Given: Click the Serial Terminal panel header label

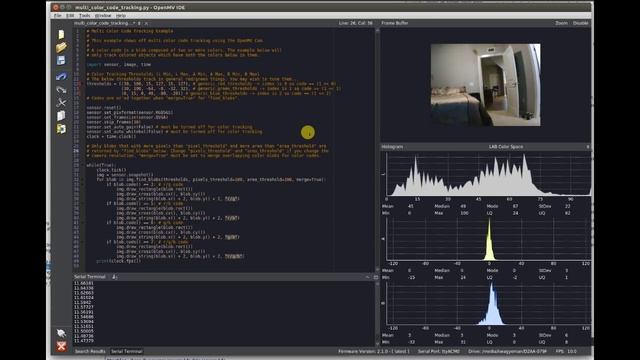Looking at the screenshot, I should point(90,277).
